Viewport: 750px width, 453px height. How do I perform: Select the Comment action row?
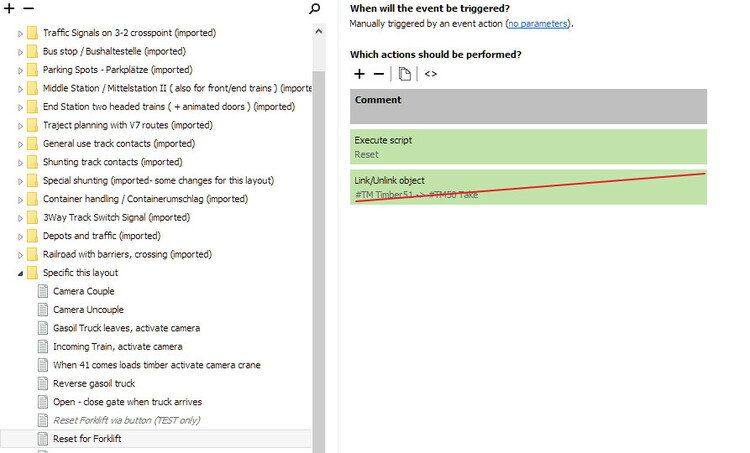point(528,106)
